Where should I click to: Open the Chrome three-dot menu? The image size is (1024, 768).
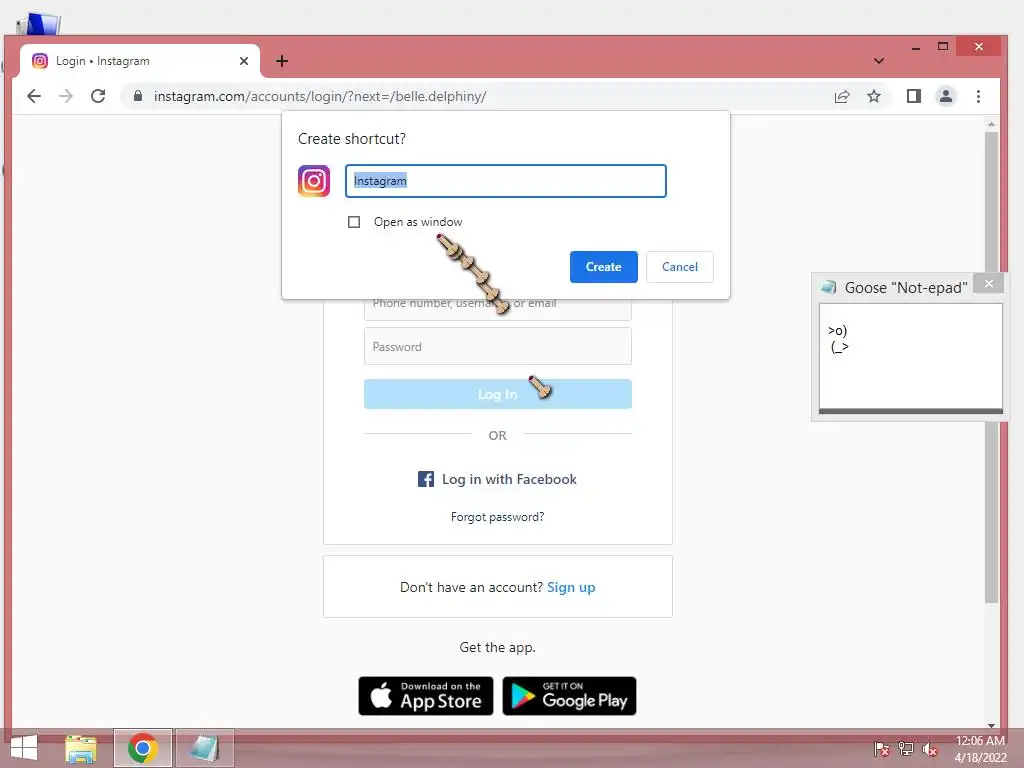tap(978, 97)
